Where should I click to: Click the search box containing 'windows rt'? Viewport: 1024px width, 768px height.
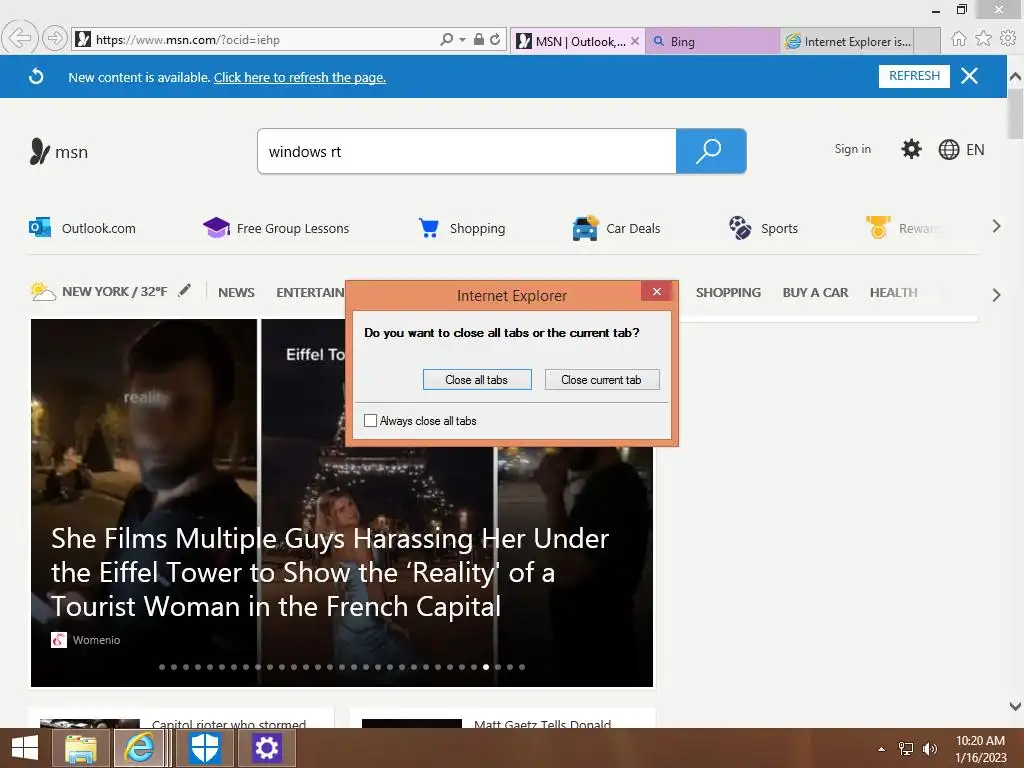(x=466, y=152)
